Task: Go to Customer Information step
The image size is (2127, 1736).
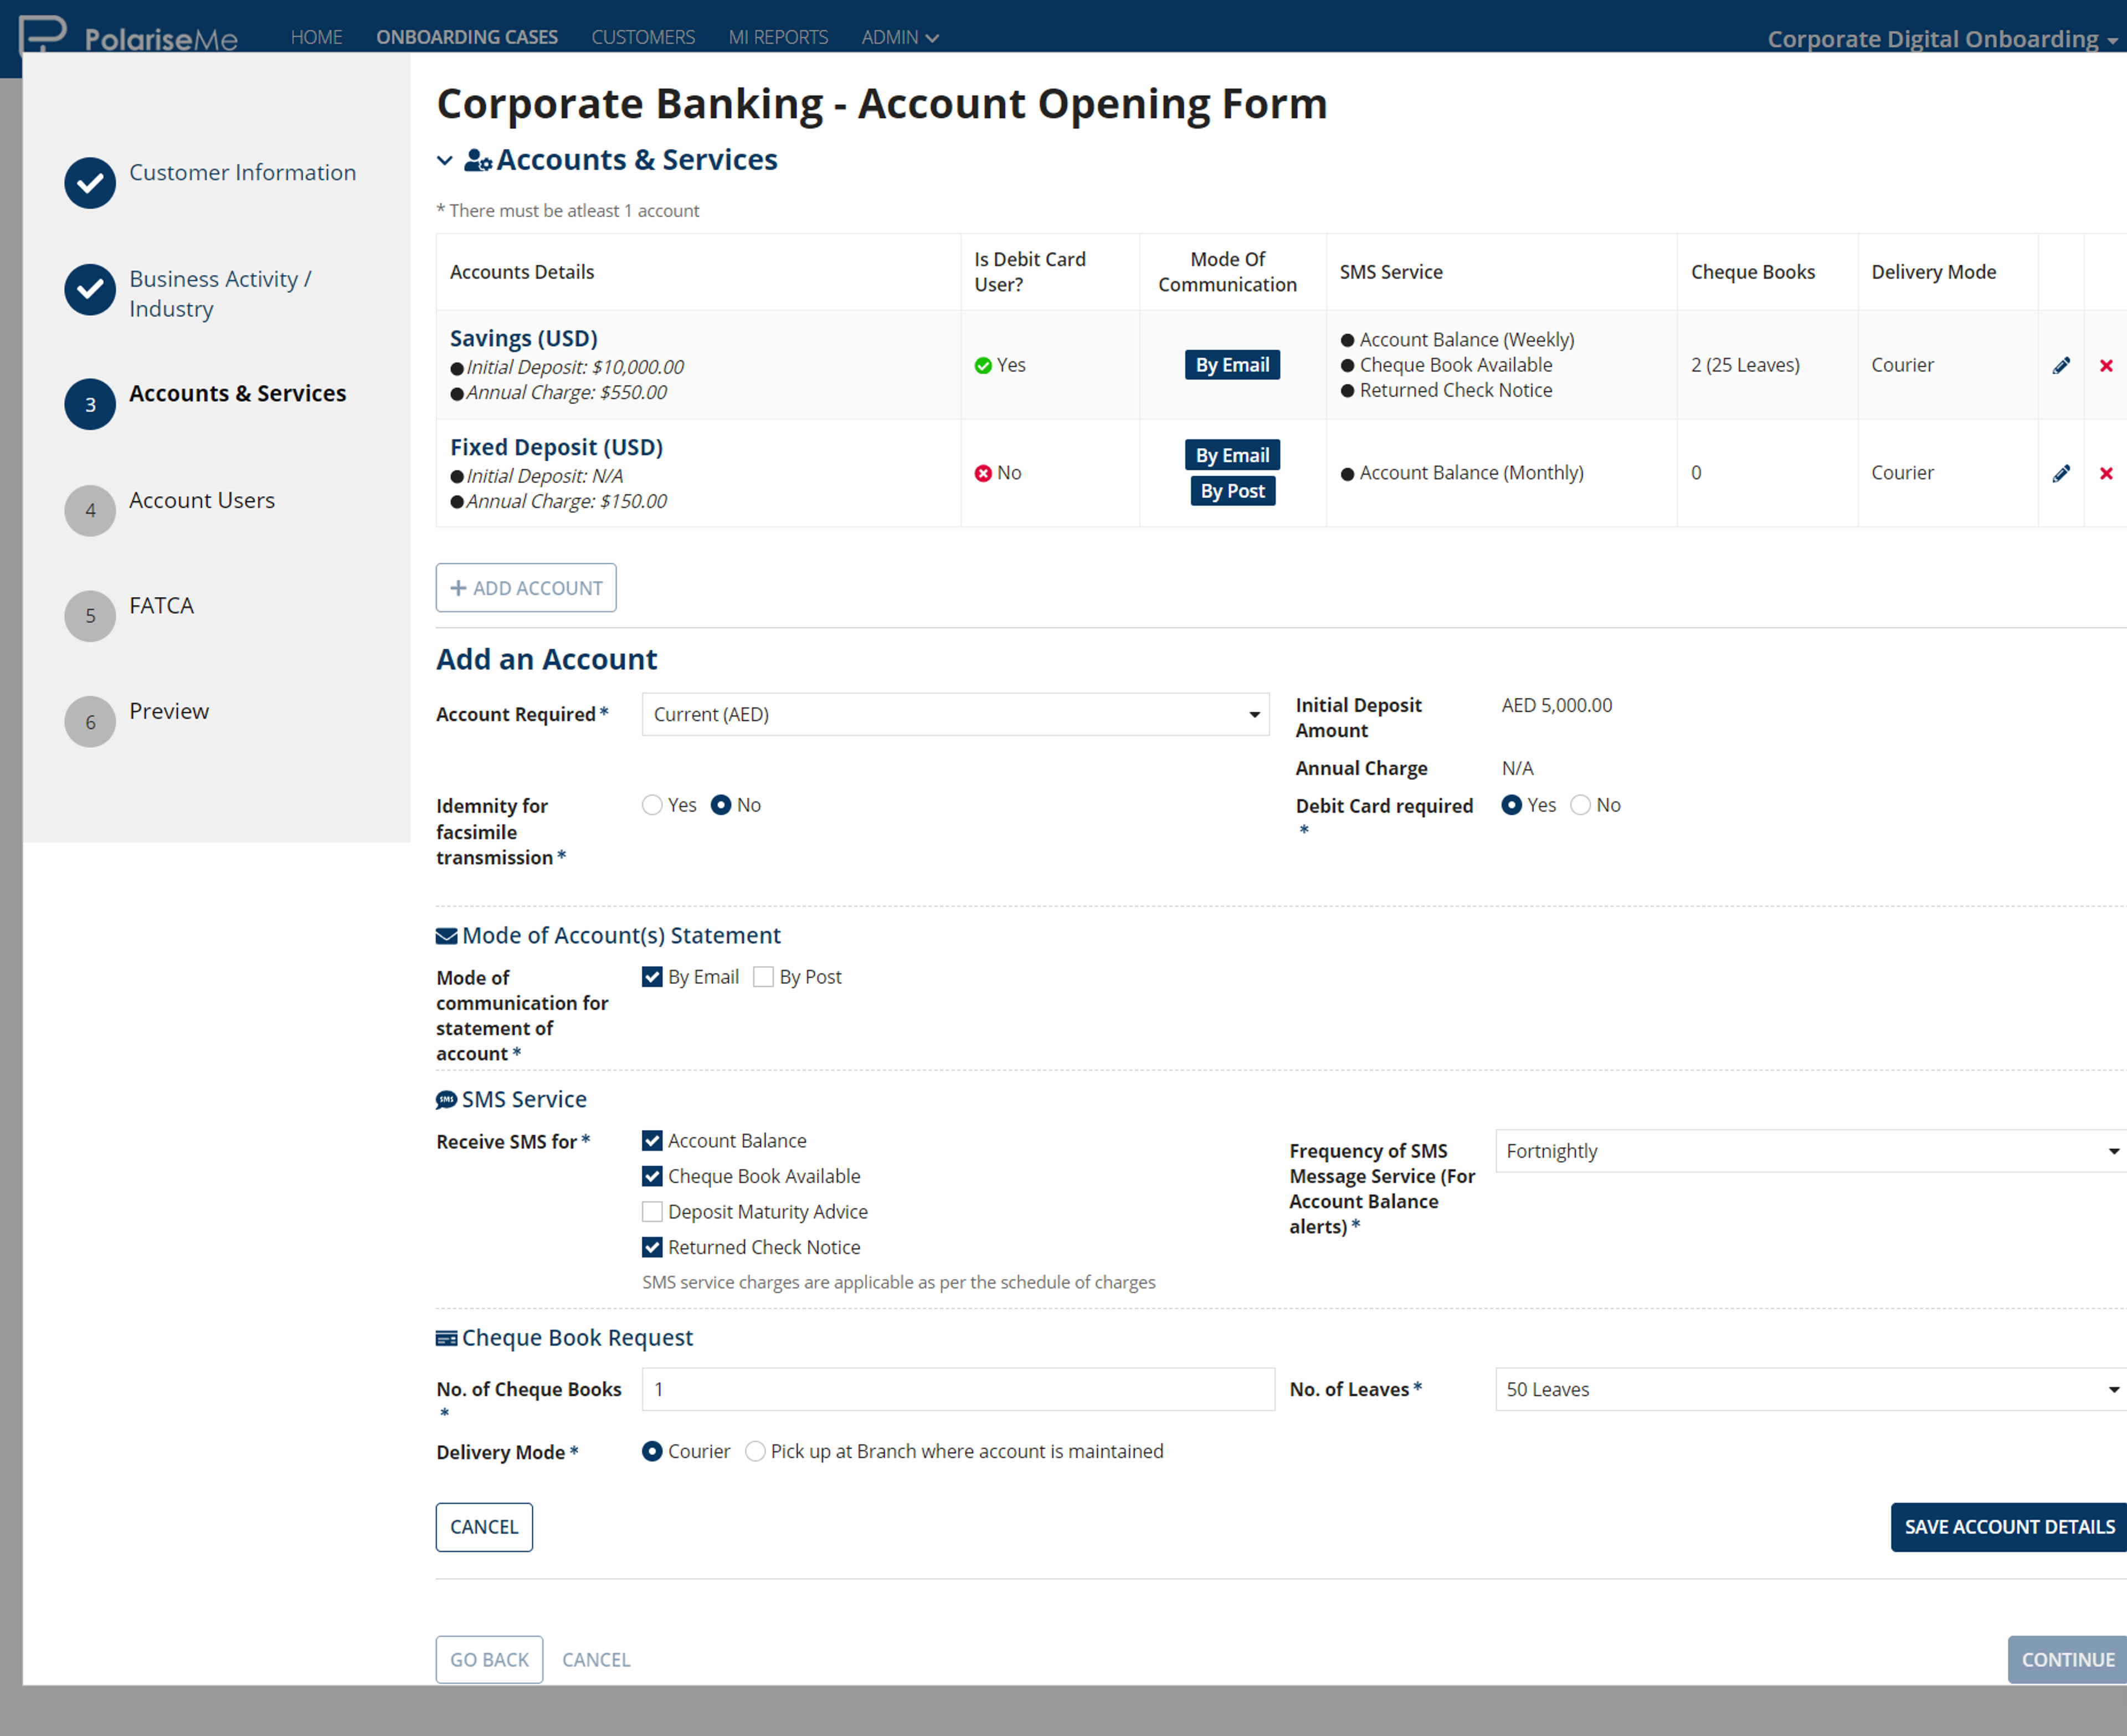Action: point(242,172)
